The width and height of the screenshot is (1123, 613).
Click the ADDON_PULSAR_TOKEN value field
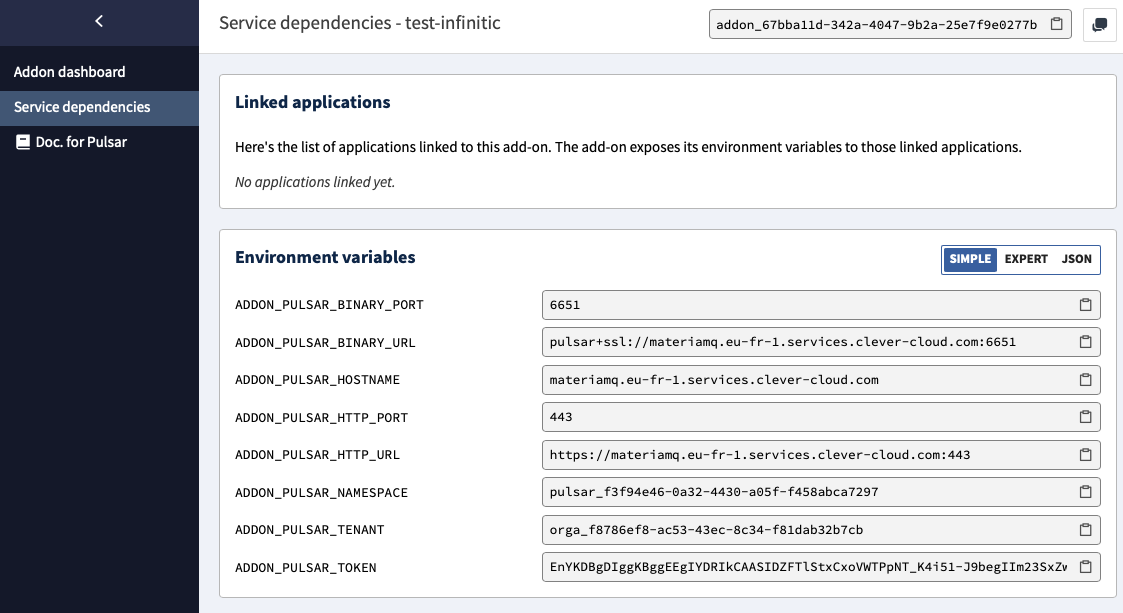(808, 567)
